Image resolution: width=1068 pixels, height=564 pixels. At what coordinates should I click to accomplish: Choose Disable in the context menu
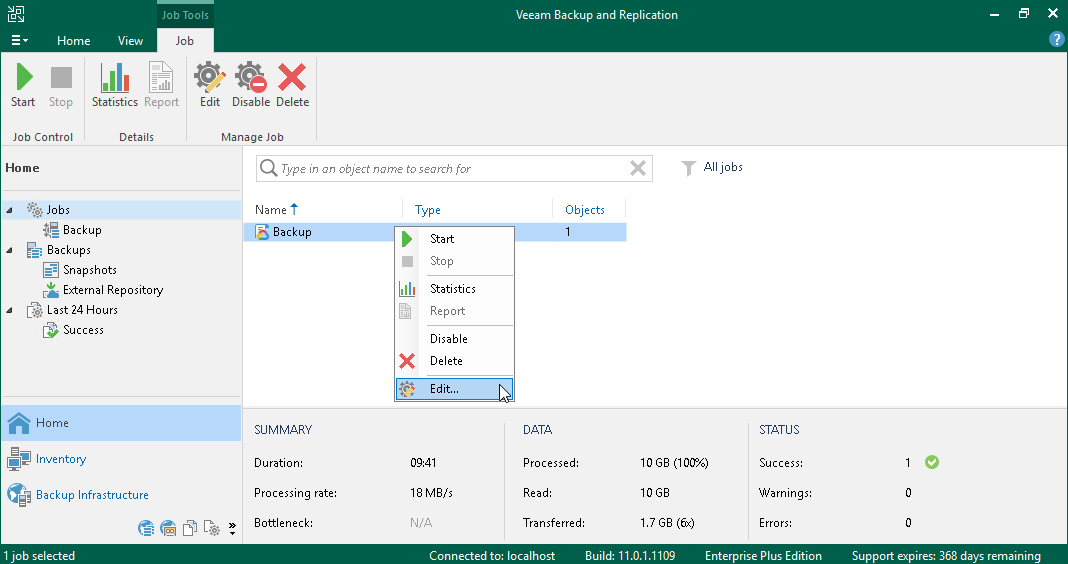(454, 339)
